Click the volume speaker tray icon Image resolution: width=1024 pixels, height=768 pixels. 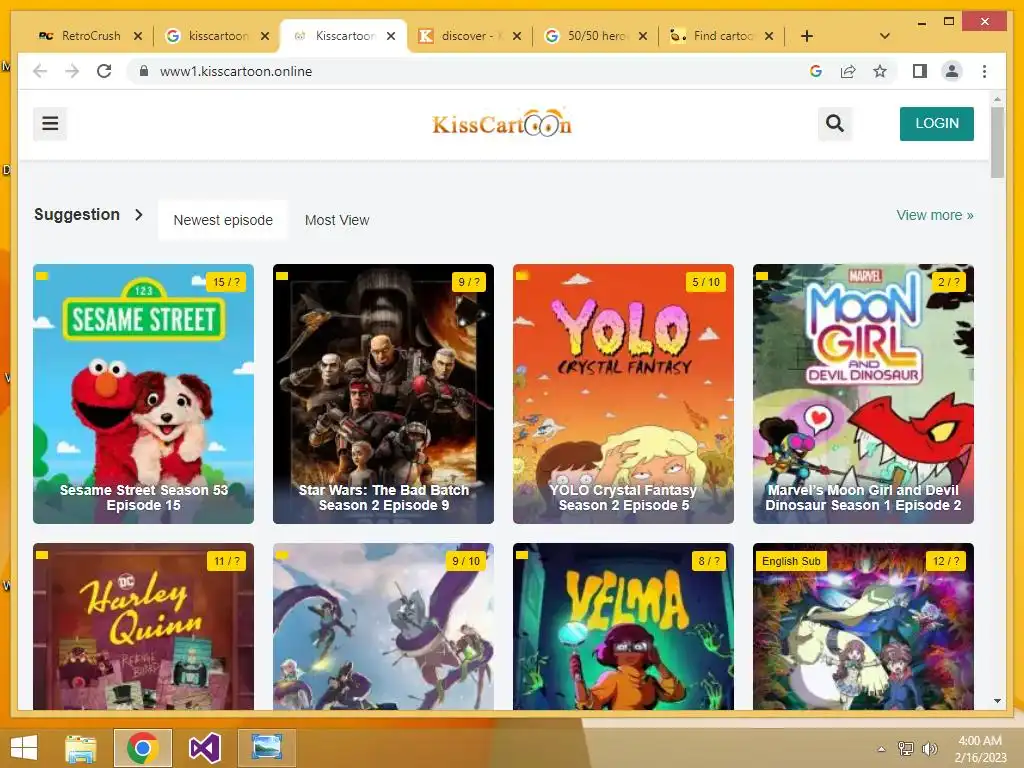(x=929, y=748)
